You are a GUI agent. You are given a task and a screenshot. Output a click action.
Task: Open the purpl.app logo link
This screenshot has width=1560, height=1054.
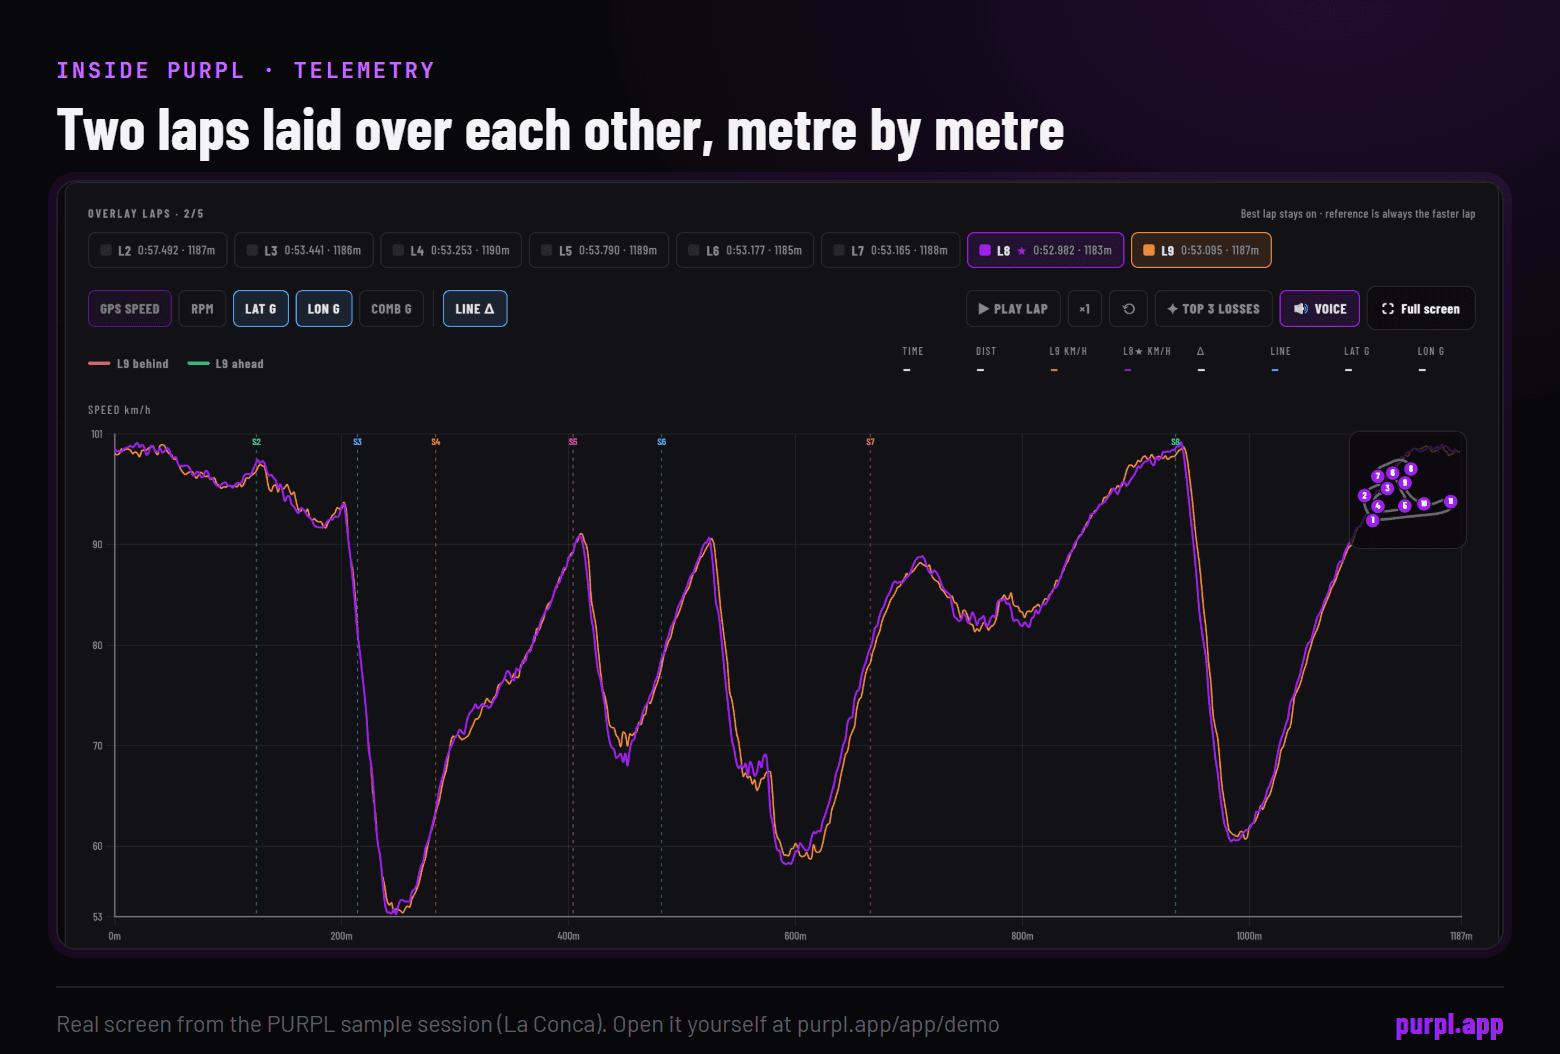(1449, 1025)
